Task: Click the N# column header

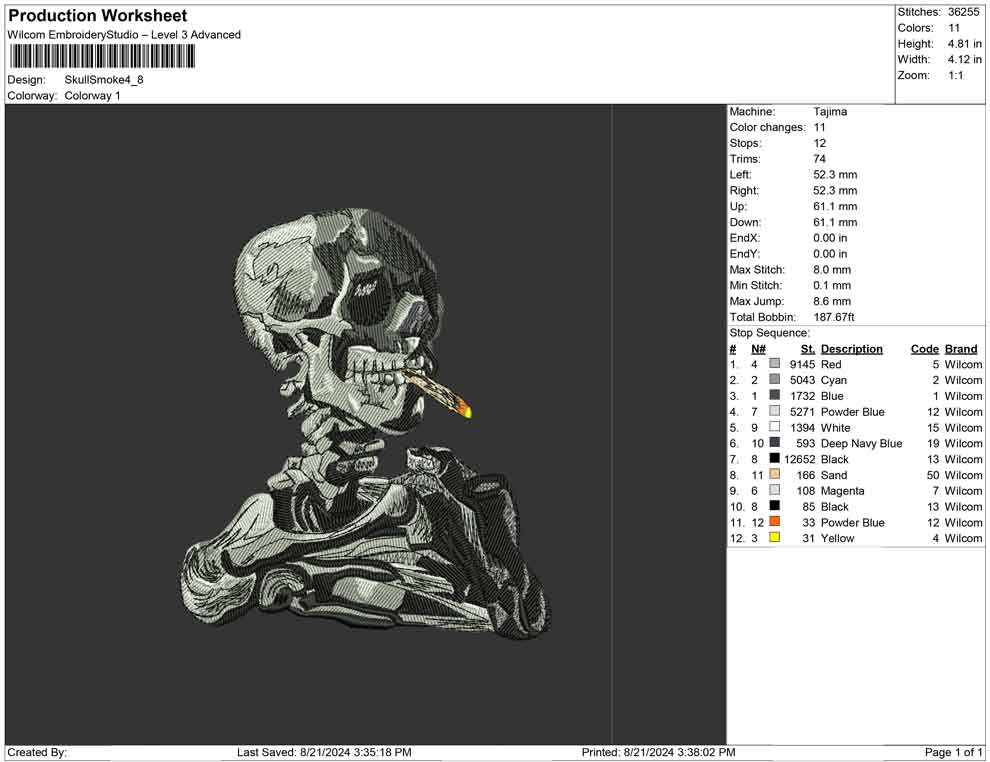Action: [758, 348]
